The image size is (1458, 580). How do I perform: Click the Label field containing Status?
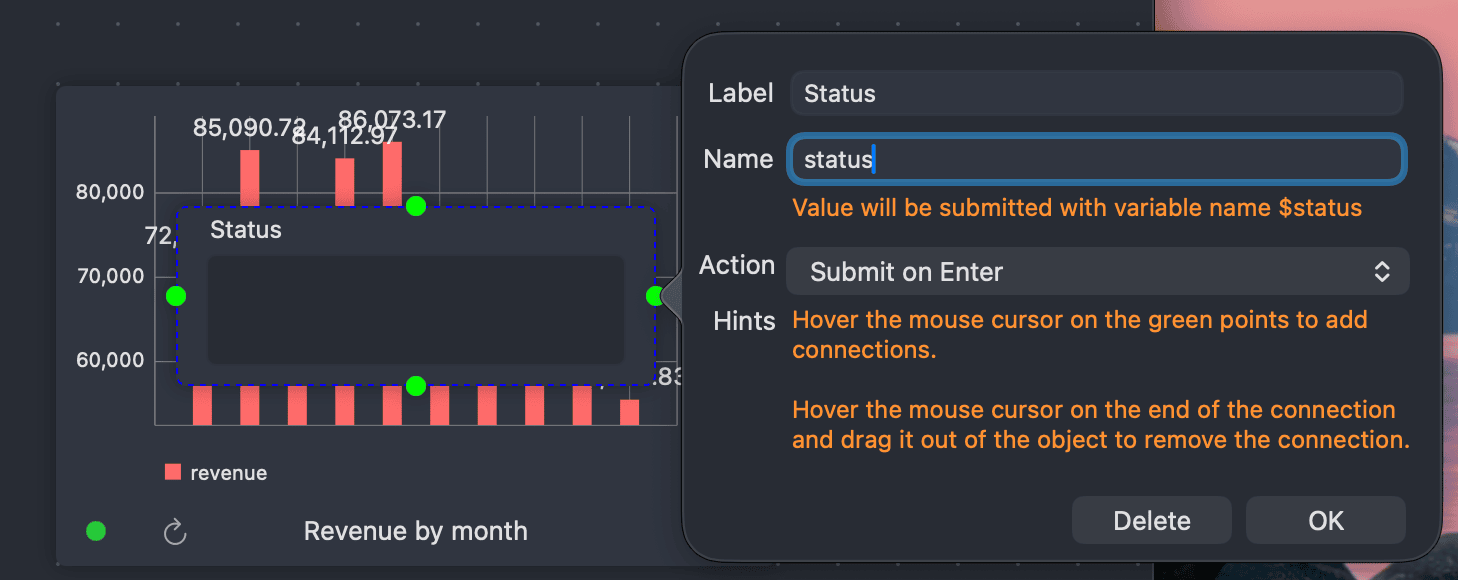[x=1097, y=94]
